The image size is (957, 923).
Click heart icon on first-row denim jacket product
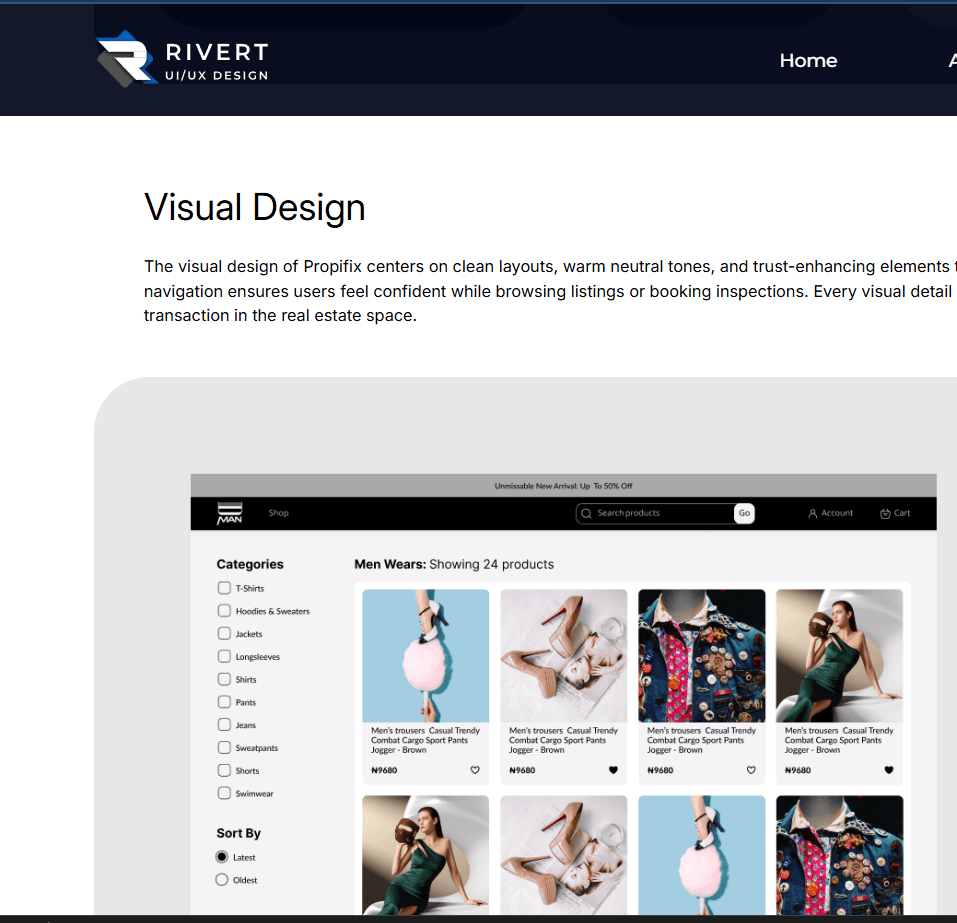[751, 770]
